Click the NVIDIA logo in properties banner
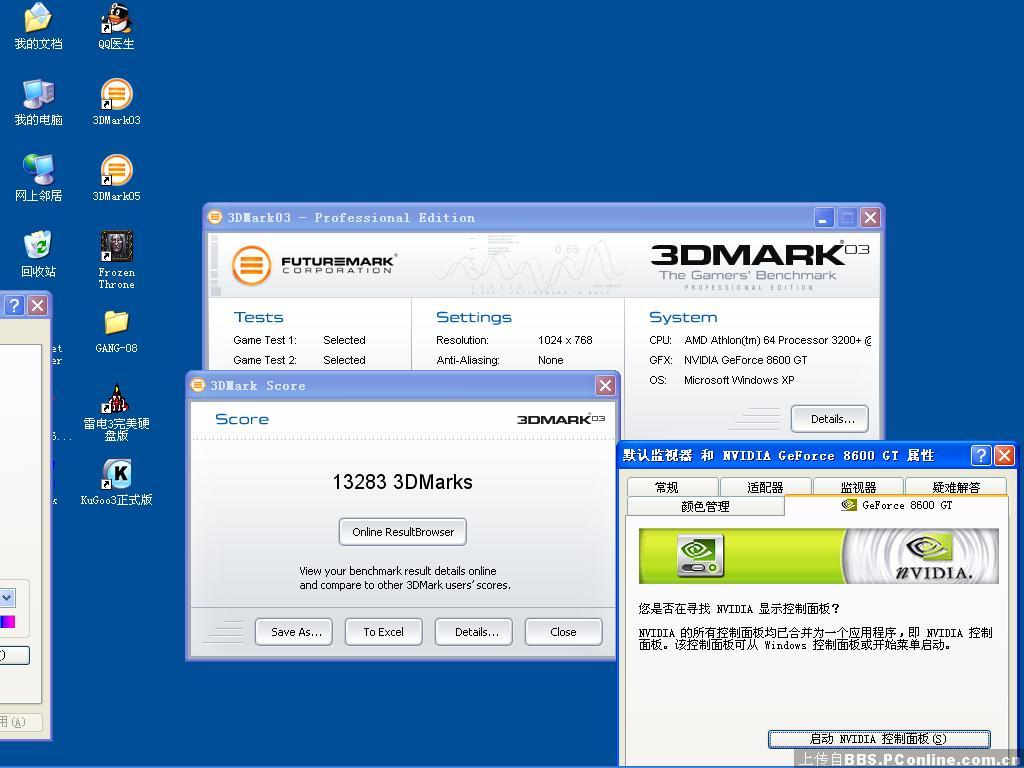The width and height of the screenshot is (1024, 768). point(934,556)
